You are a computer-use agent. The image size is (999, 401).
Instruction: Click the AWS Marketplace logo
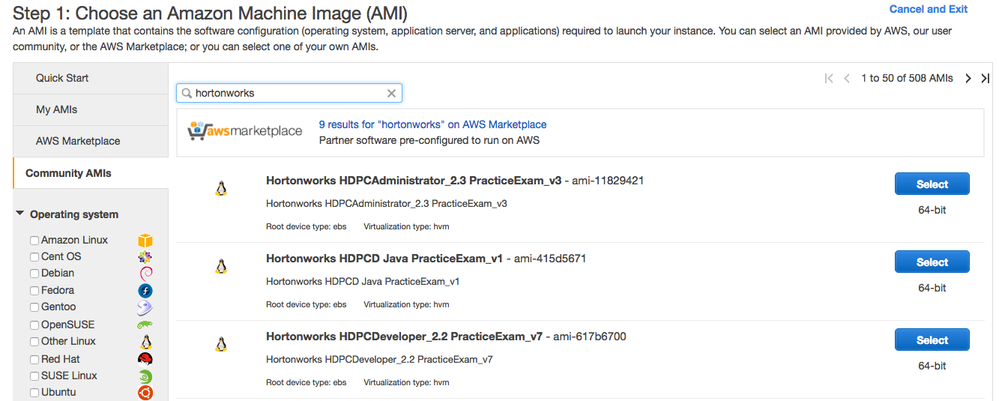pos(245,132)
